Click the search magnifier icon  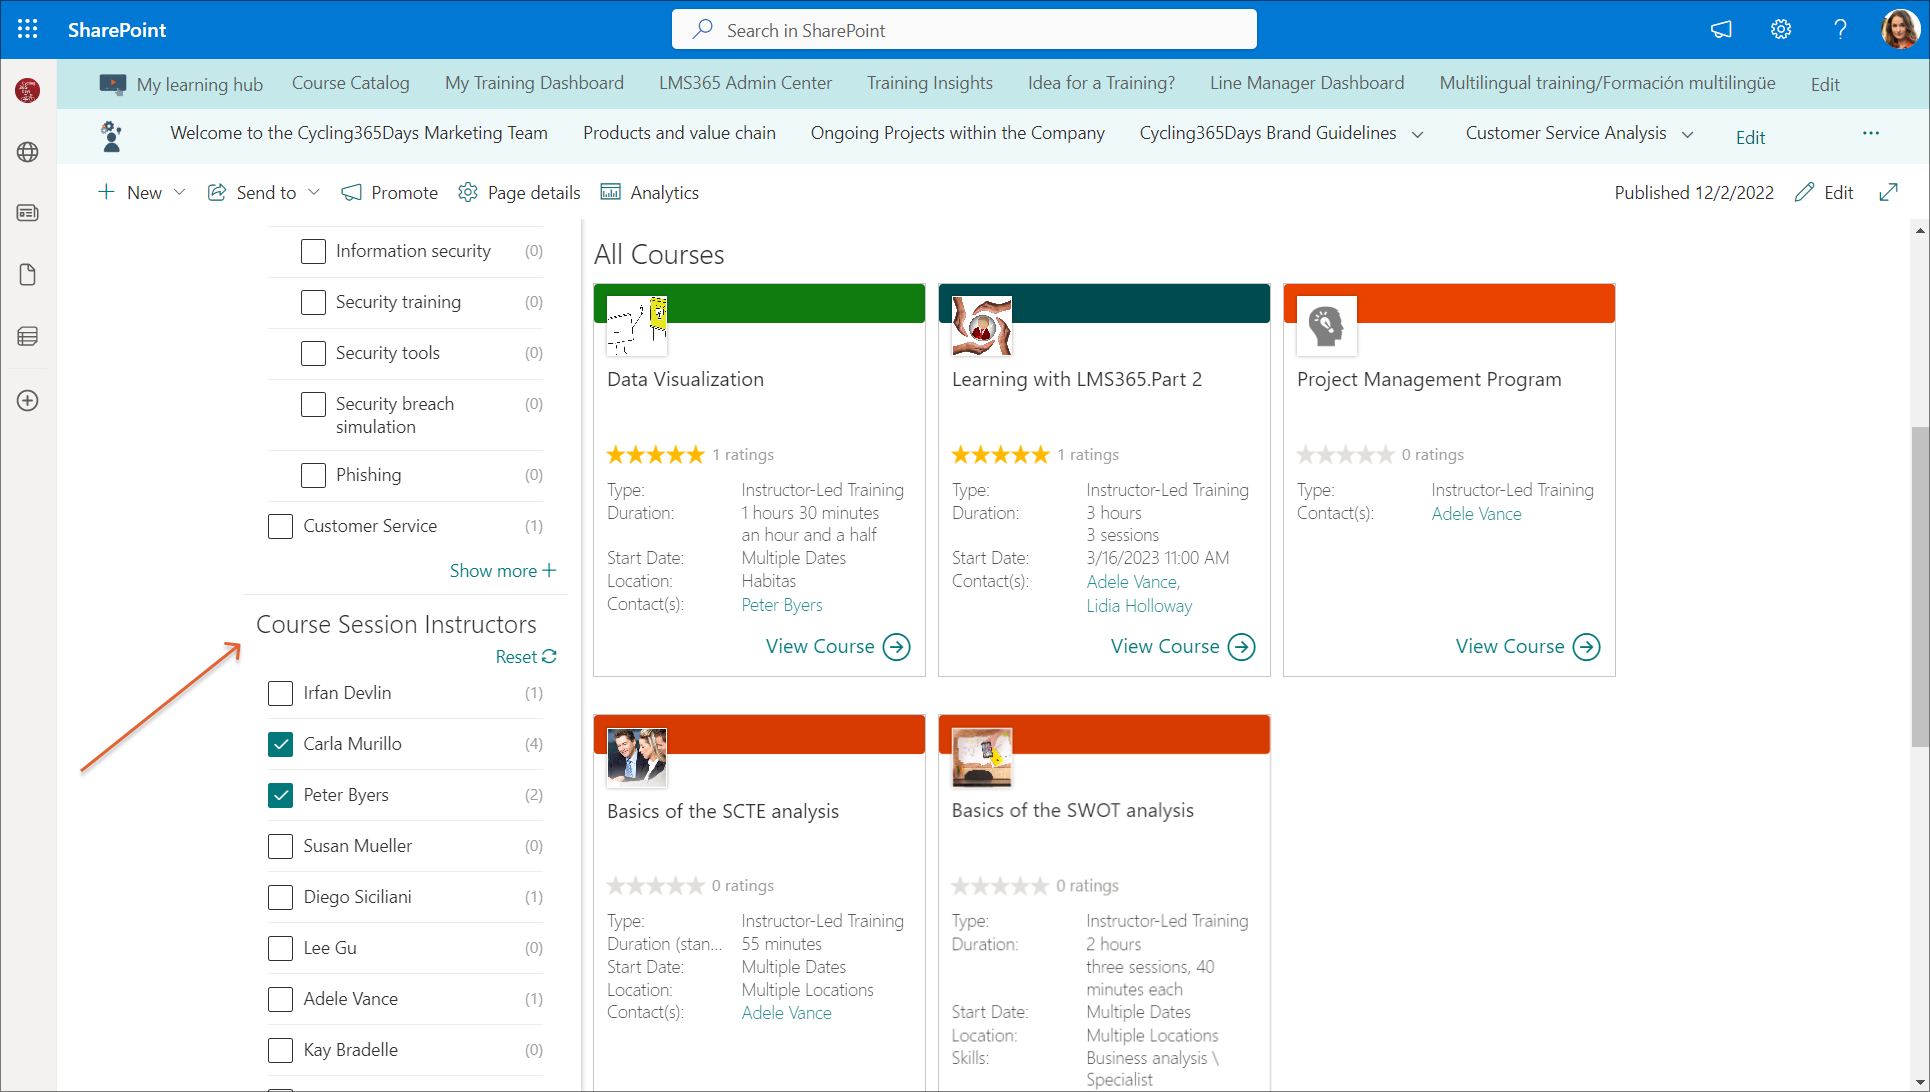(703, 29)
